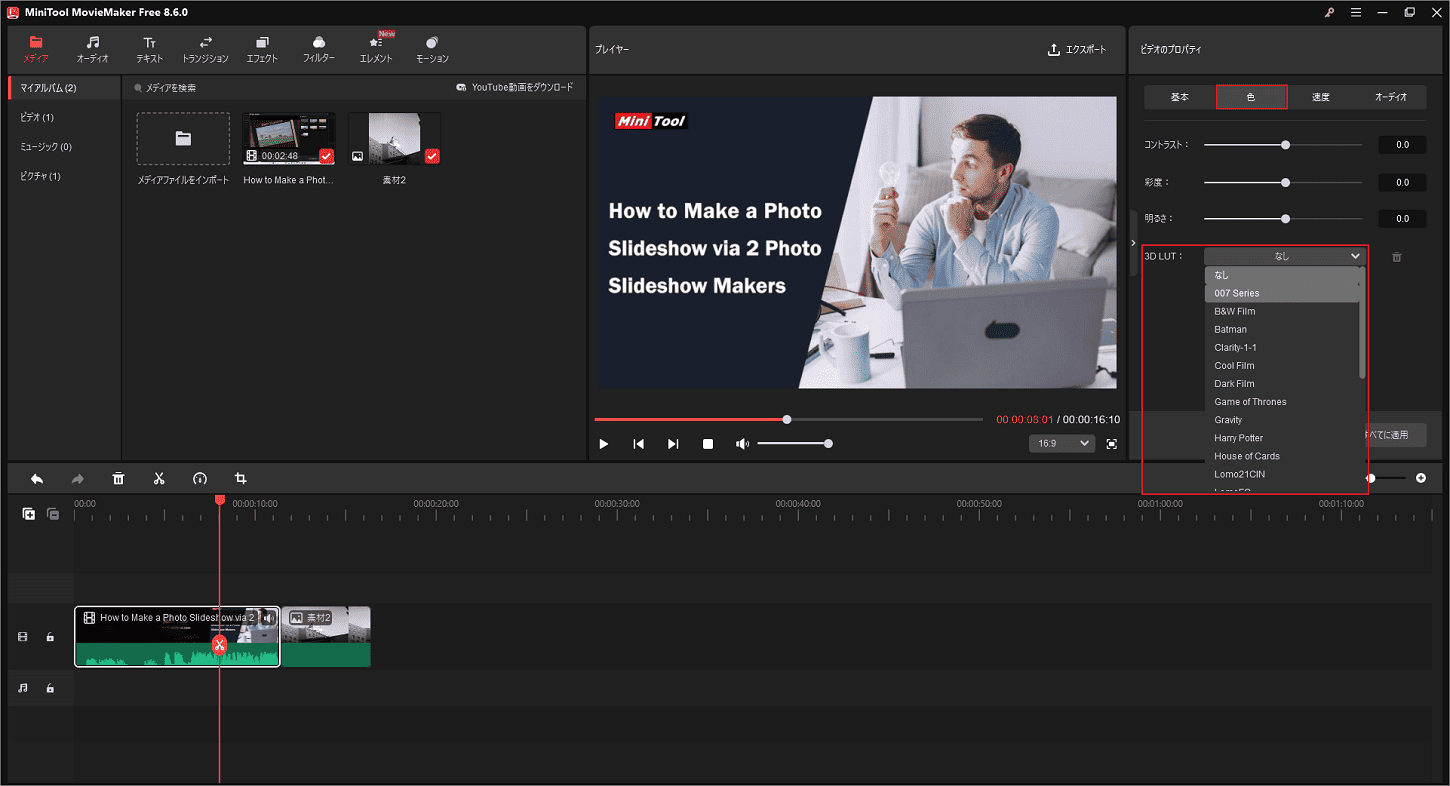Select Harry Potter from the LUT list

click(x=1238, y=437)
